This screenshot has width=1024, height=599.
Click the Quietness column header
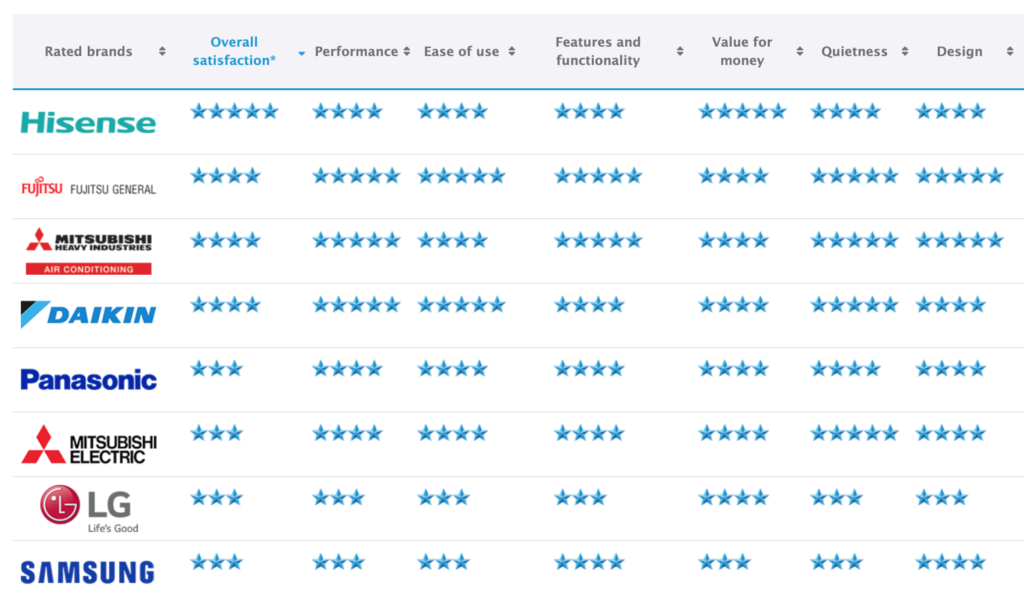pyautogui.click(x=852, y=52)
